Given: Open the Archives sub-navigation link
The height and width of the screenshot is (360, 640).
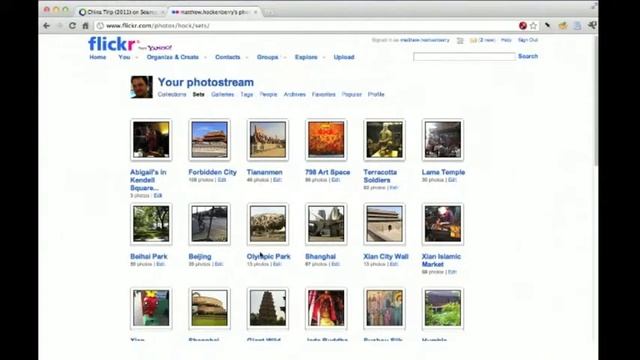Looking at the screenshot, I should click(x=295, y=94).
